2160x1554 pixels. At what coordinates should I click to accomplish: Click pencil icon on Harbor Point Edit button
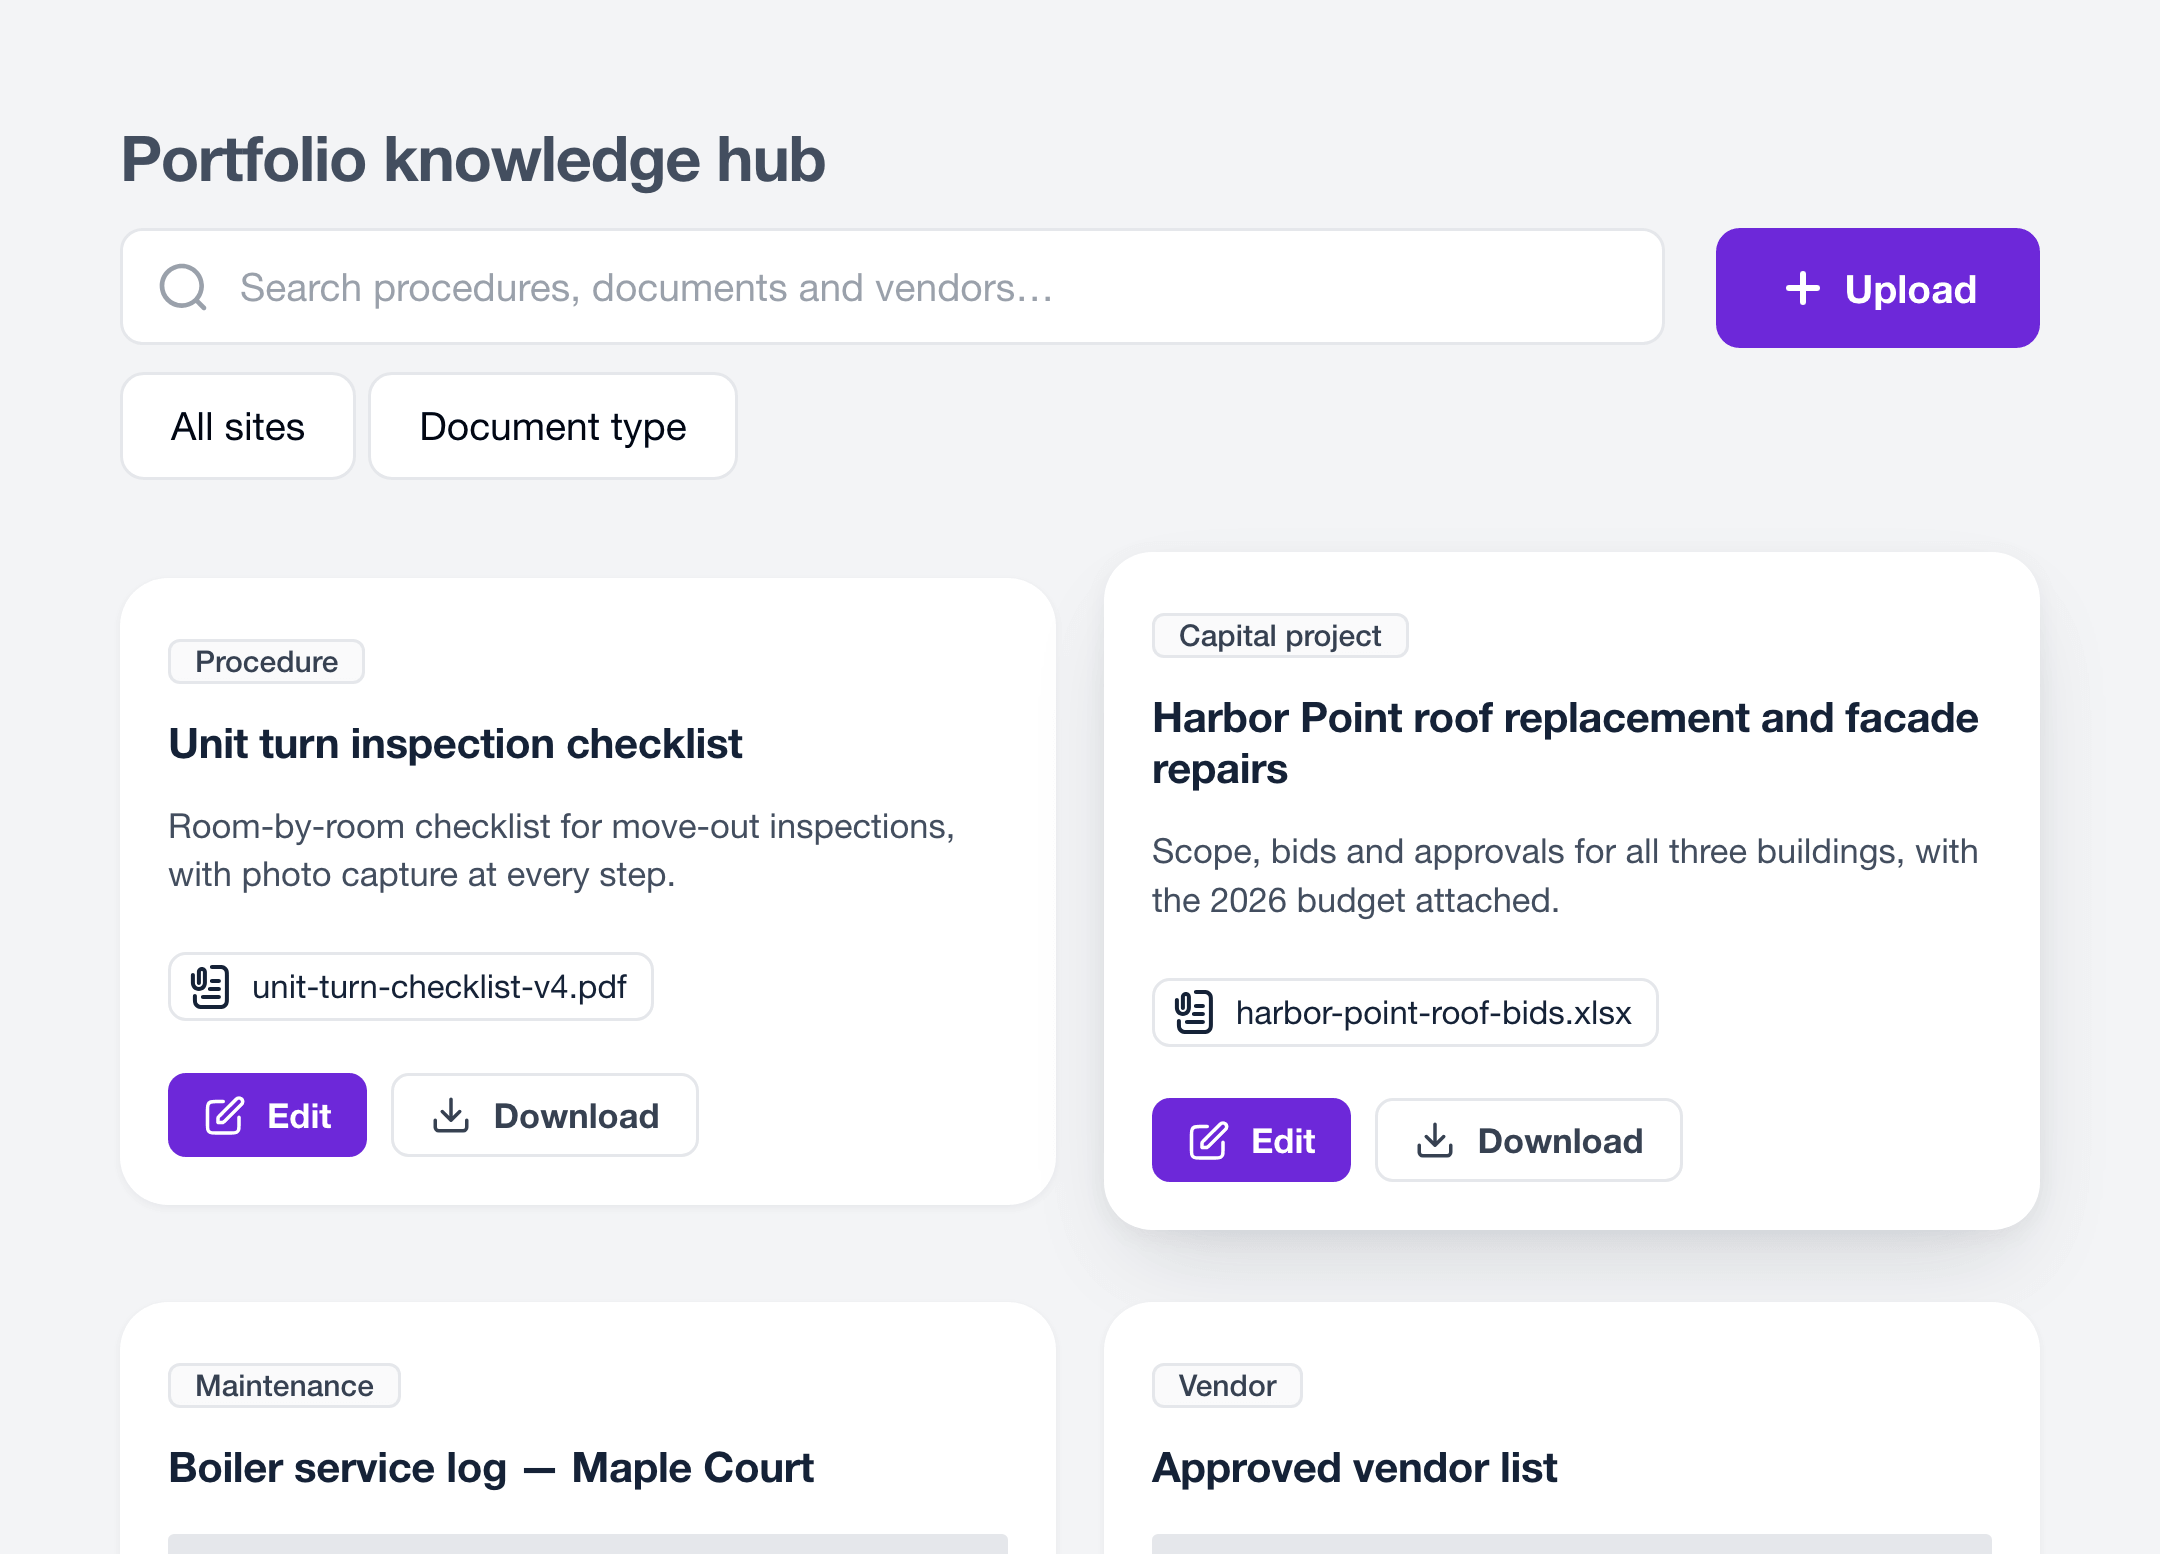(1209, 1140)
